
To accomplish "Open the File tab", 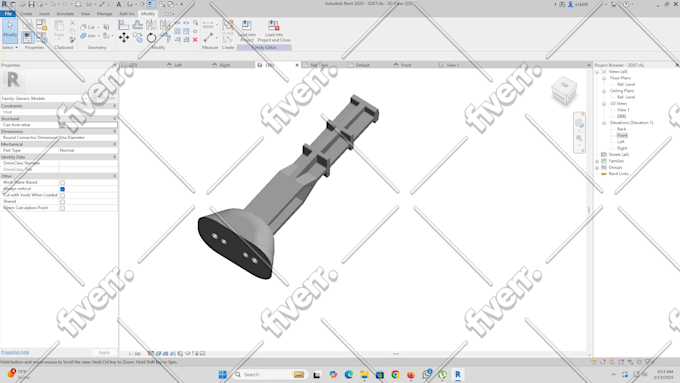I will (x=8, y=14).
